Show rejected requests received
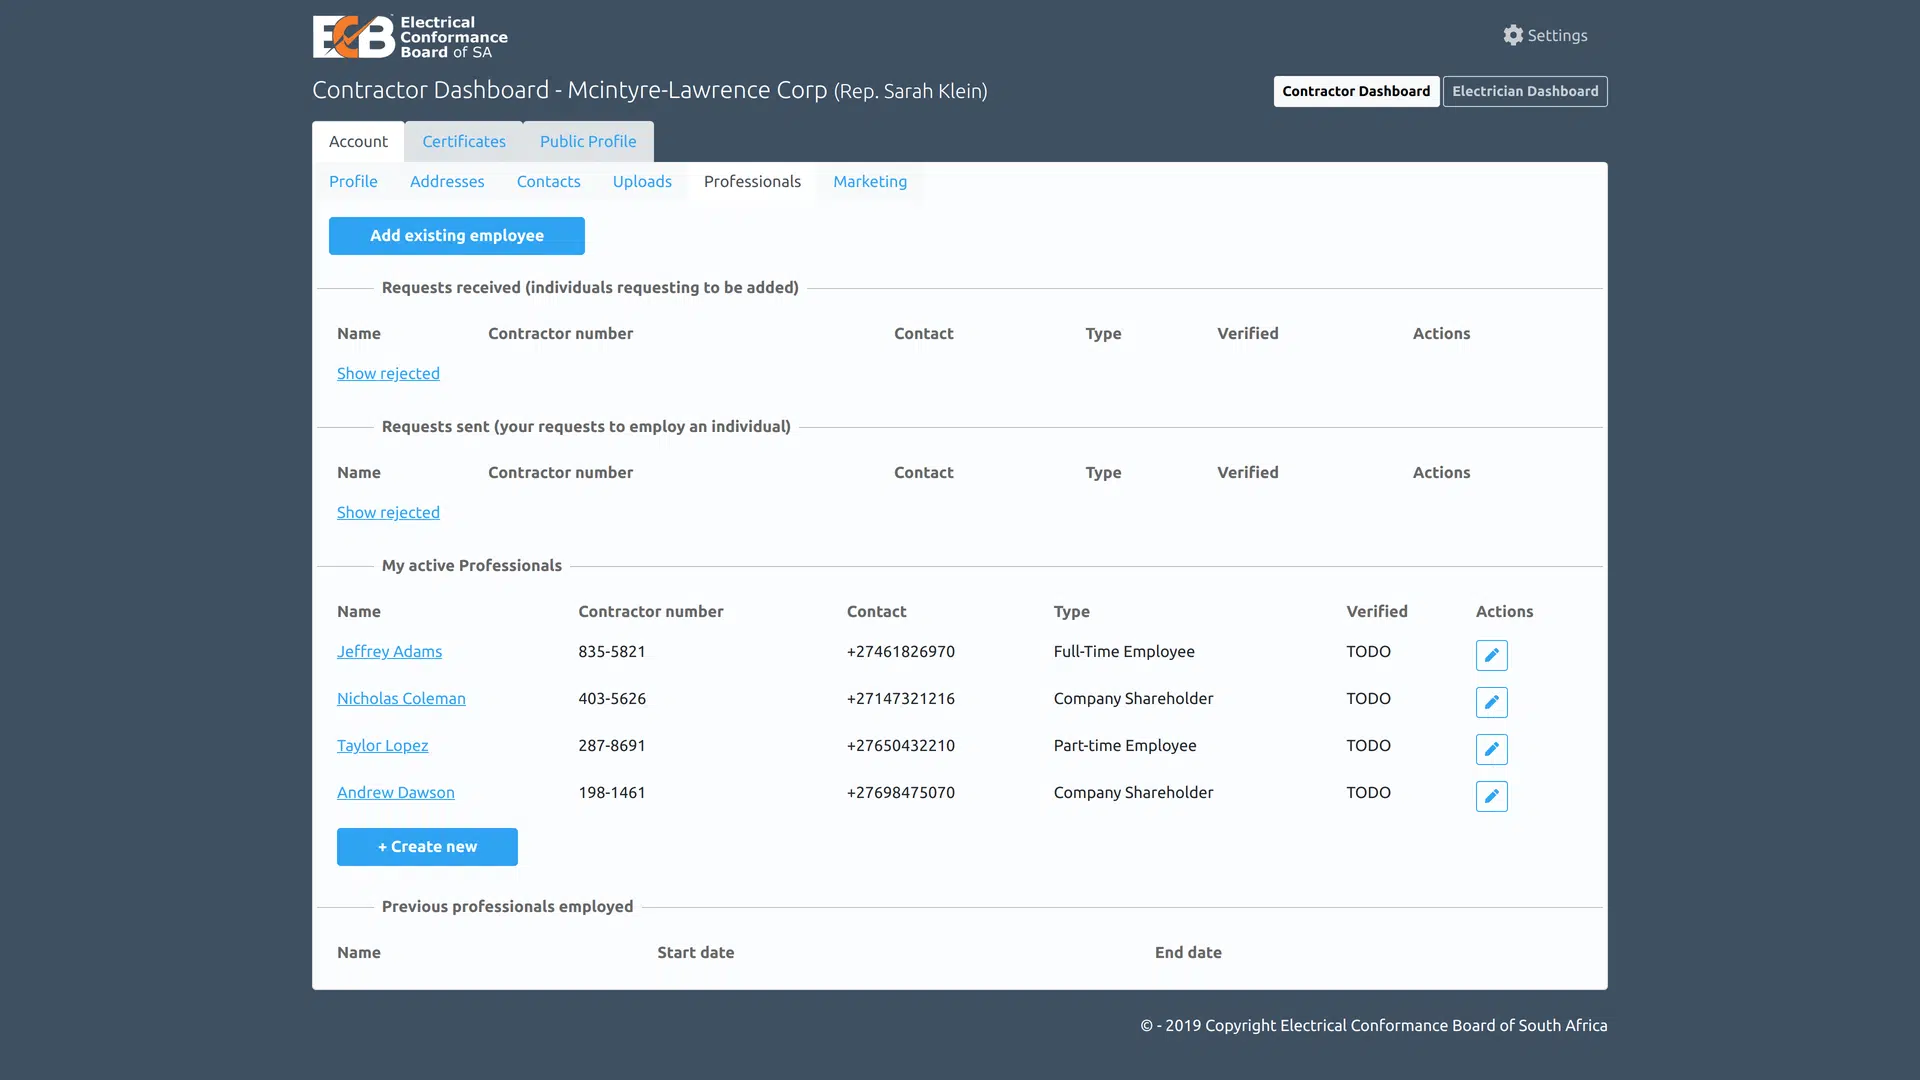Image resolution: width=1920 pixels, height=1080 pixels. [388, 372]
